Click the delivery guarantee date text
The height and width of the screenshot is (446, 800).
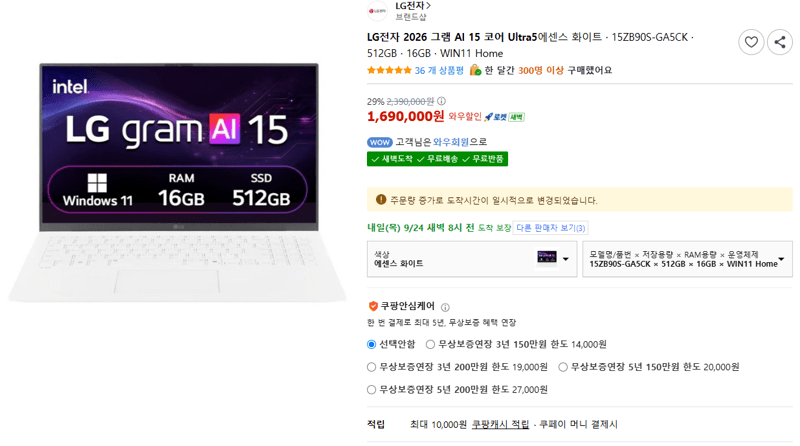pos(439,228)
